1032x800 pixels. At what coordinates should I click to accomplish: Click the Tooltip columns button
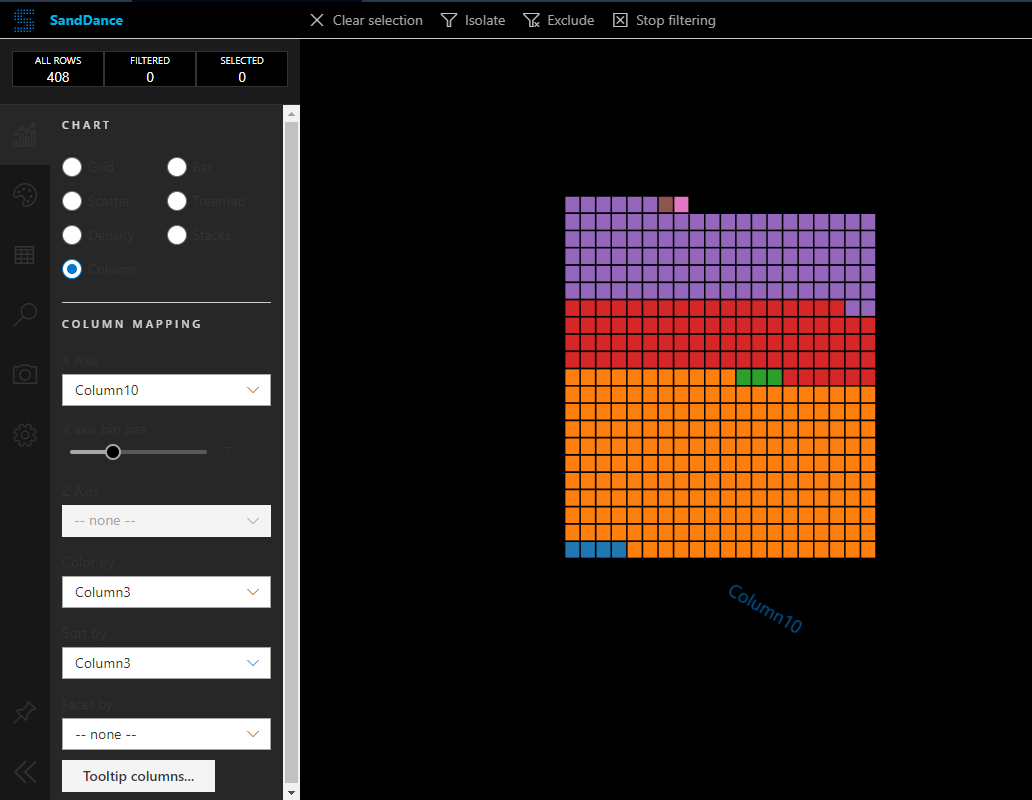(x=138, y=775)
